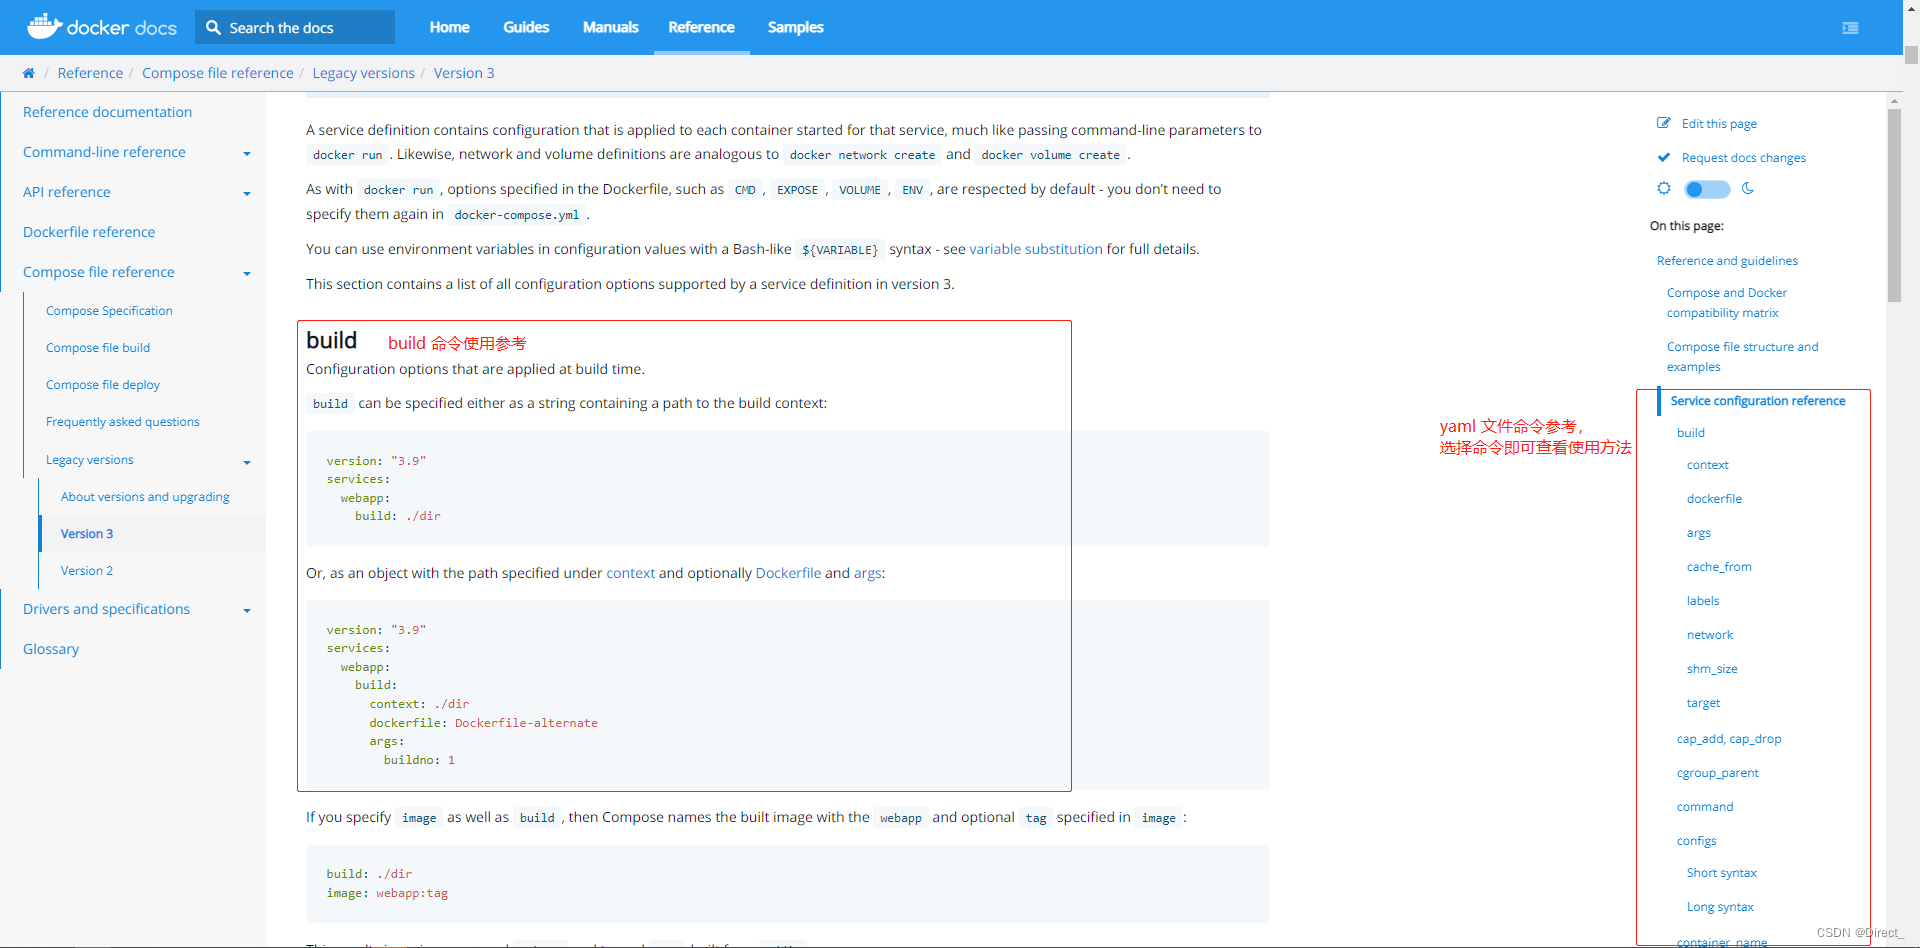Click the right sidebar scrollbar thumb

[x=1894, y=205]
